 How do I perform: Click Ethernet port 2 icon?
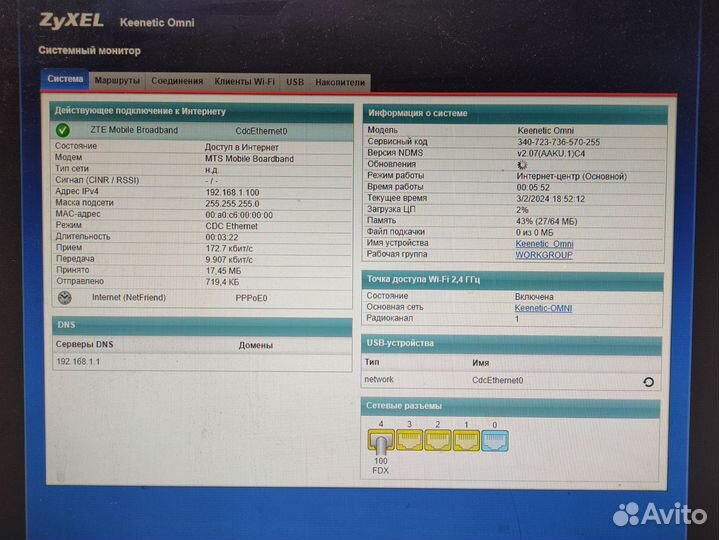tap(437, 439)
